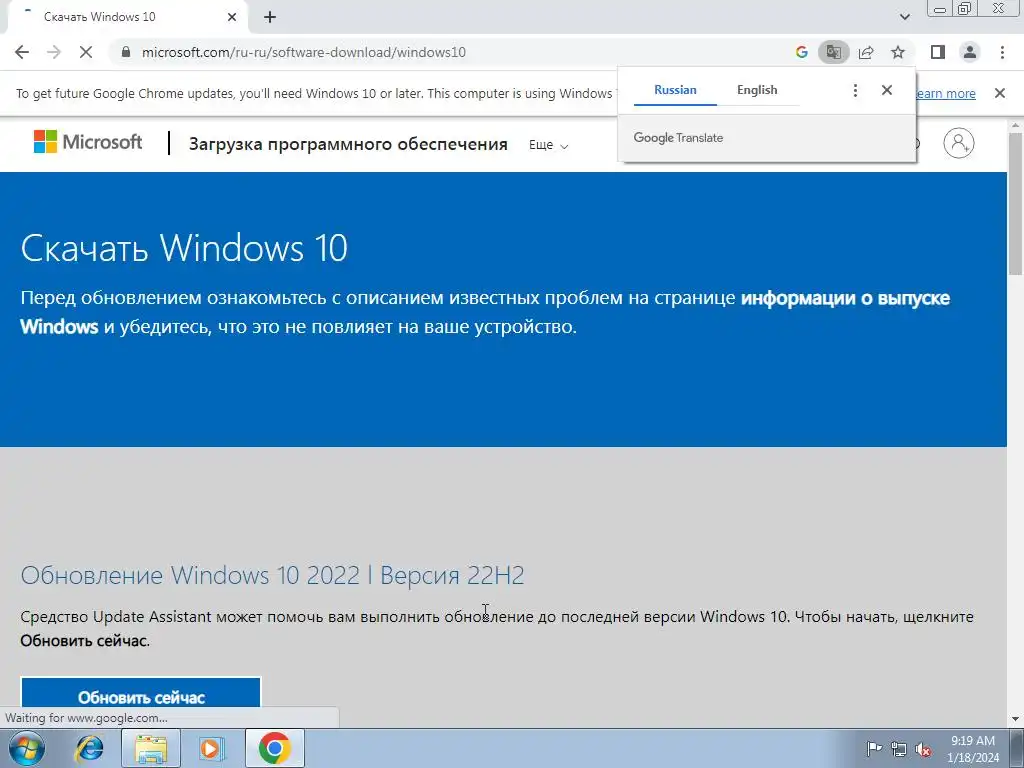Open the Windows Start menu
Screen dimensions: 1024x768
pyautogui.click(x=25, y=748)
